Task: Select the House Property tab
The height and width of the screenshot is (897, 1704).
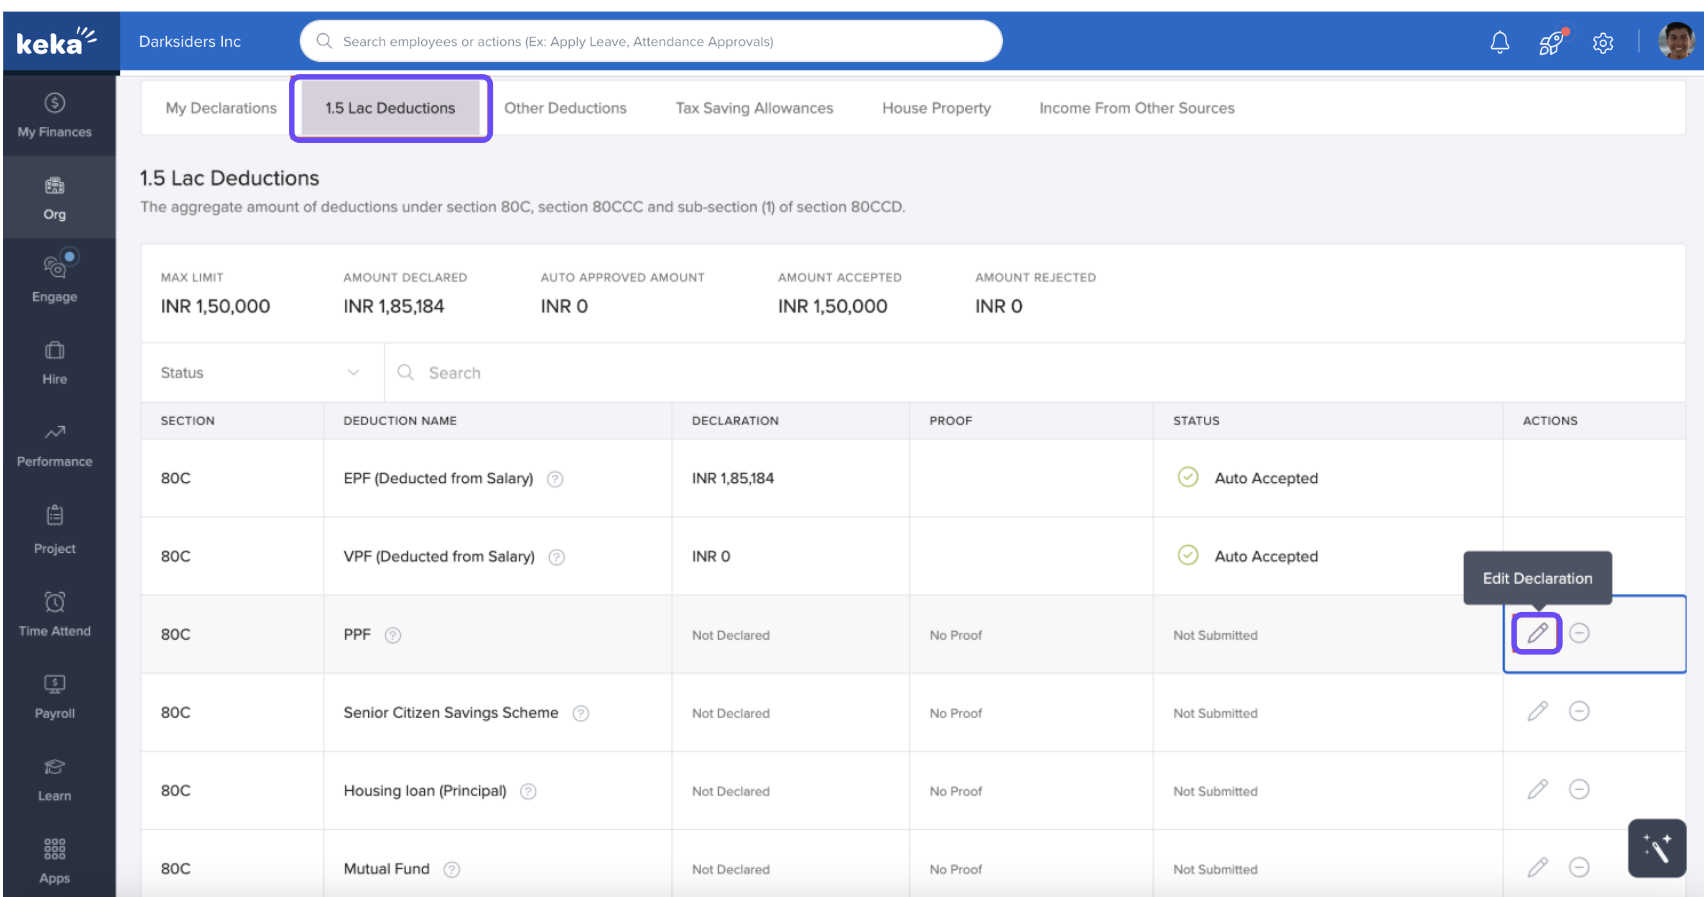Action: pyautogui.click(x=936, y=108)
